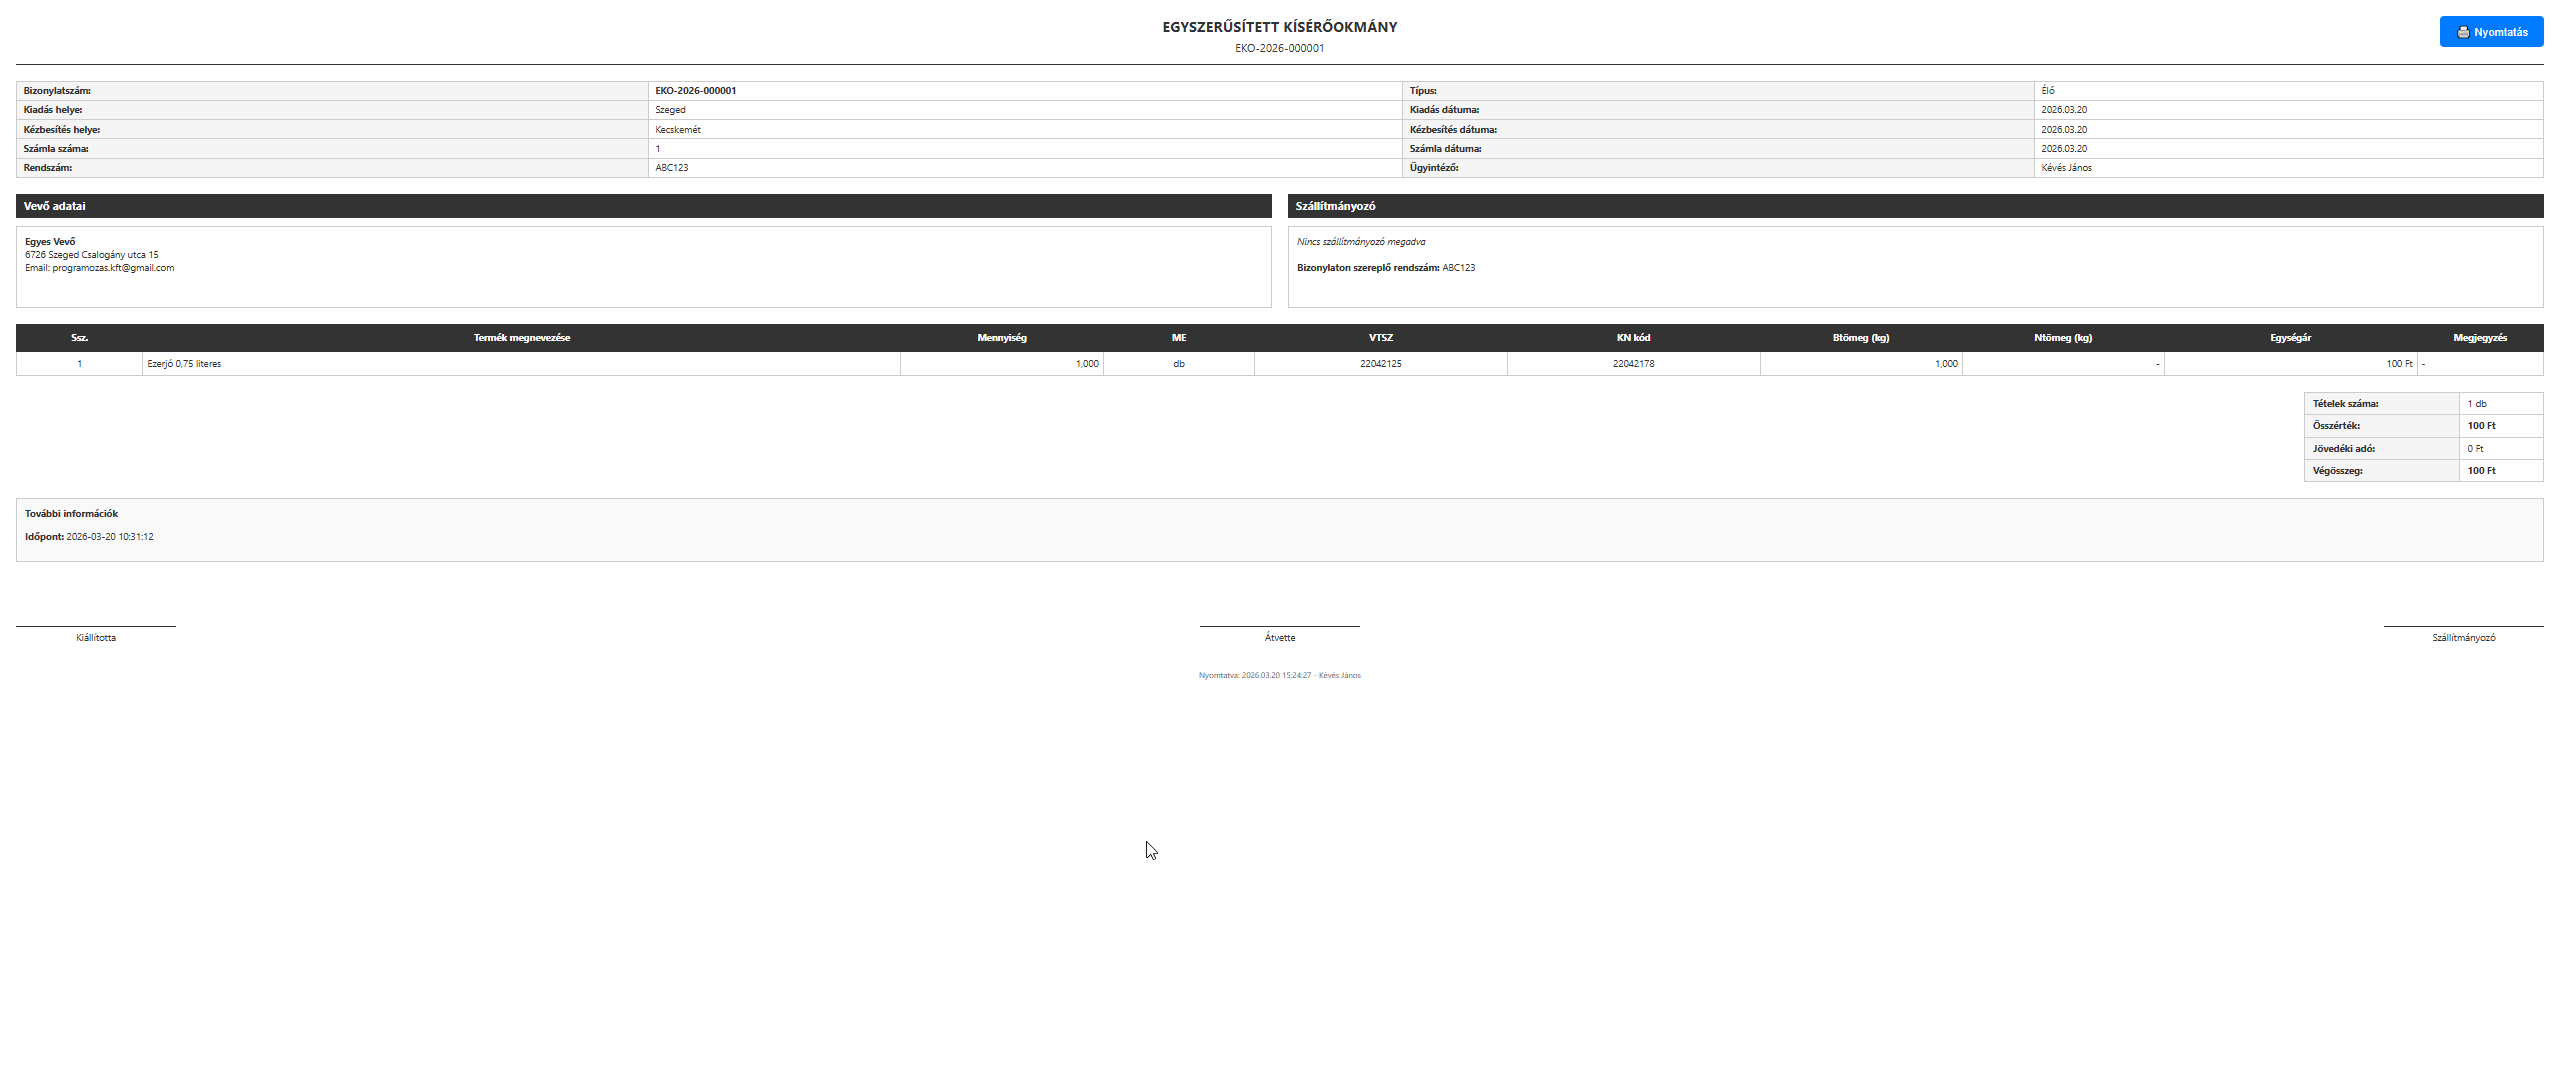Click the VTSZ column header

point(1380,338)
